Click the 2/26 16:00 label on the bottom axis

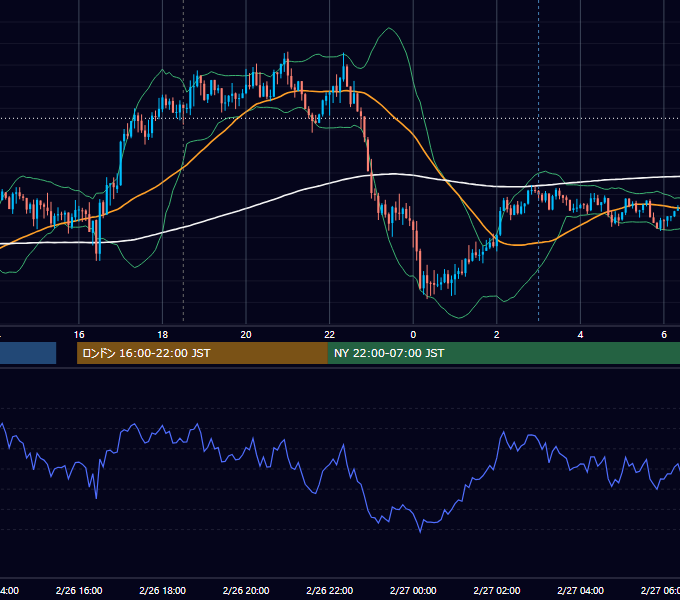79,590
